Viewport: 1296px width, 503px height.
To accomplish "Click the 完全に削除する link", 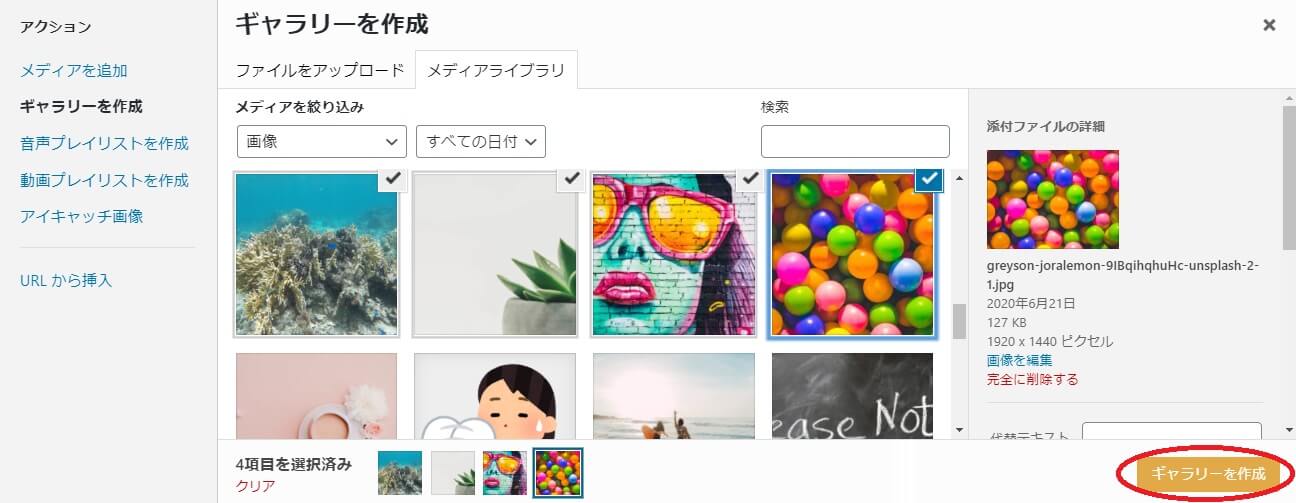I will click(x=1032, y=379).
